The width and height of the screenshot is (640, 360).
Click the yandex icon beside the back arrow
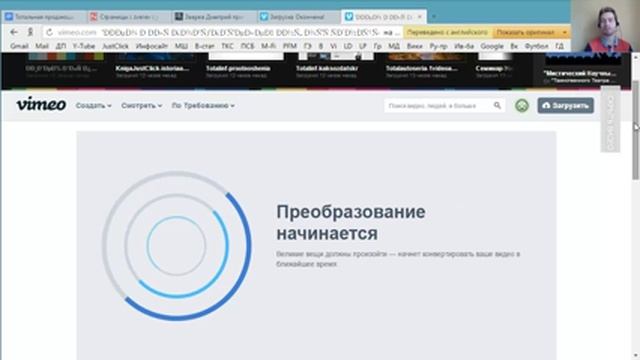(30, 32)
